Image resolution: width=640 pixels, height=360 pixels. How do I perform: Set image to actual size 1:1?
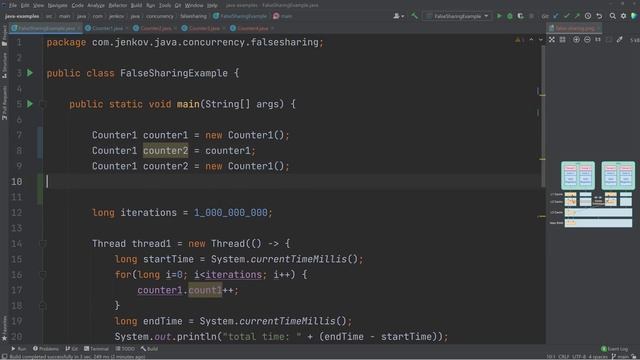click(598, 40)
